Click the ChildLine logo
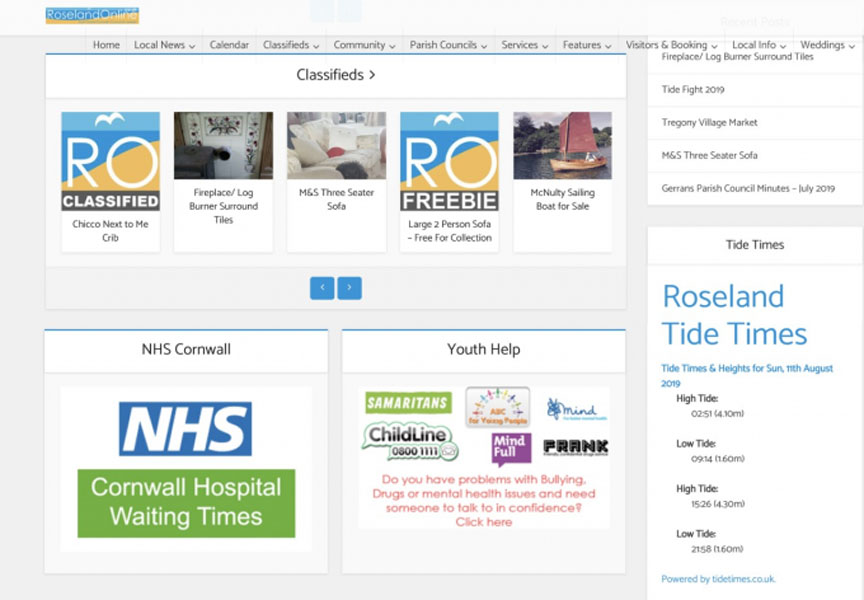This screenshot has width=864, height=600. pos(411,442)
